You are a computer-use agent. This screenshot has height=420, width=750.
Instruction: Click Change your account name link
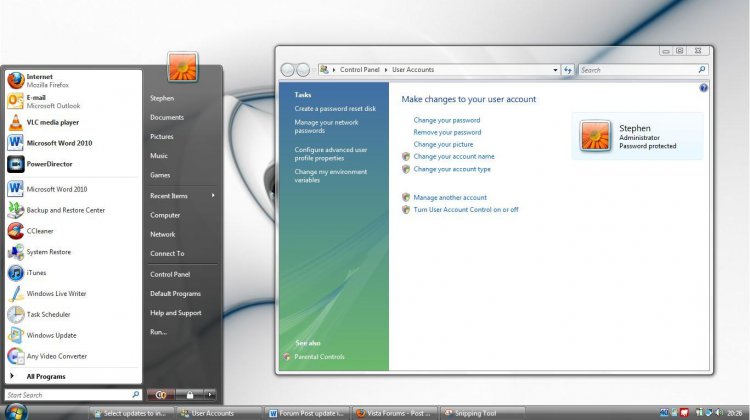454,156
